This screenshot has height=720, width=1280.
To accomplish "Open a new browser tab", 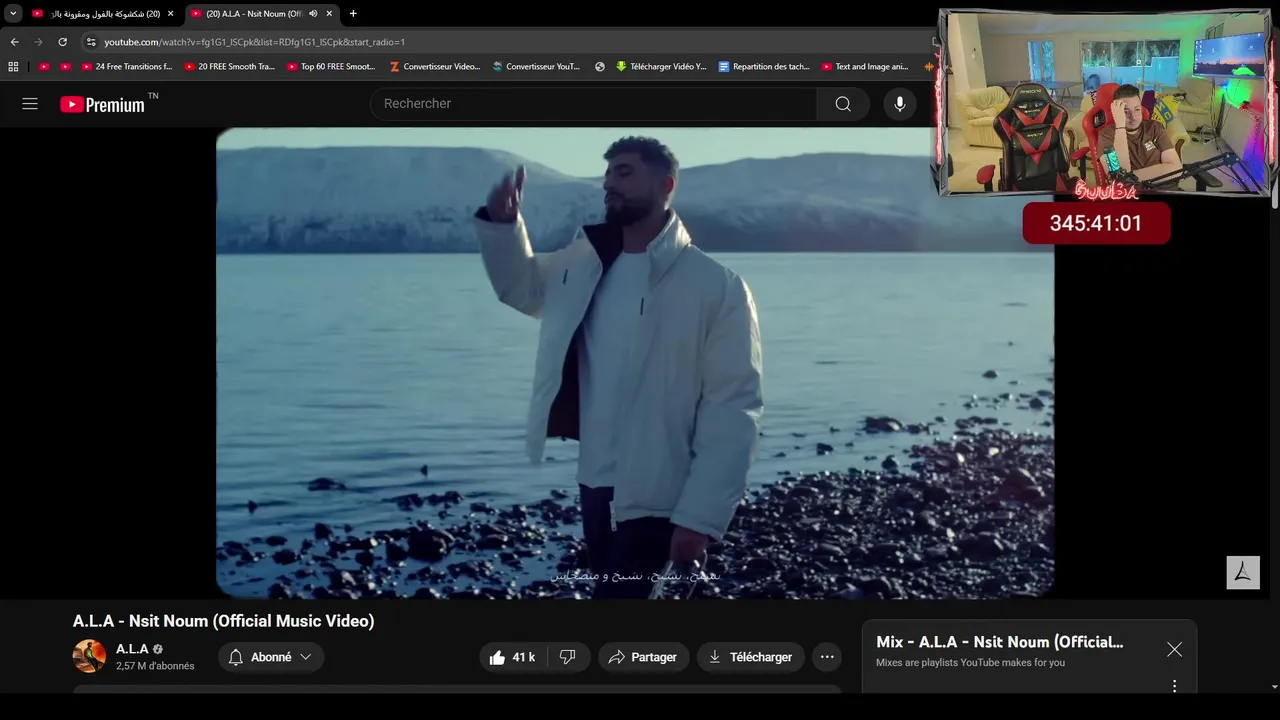I will point(353,14).
